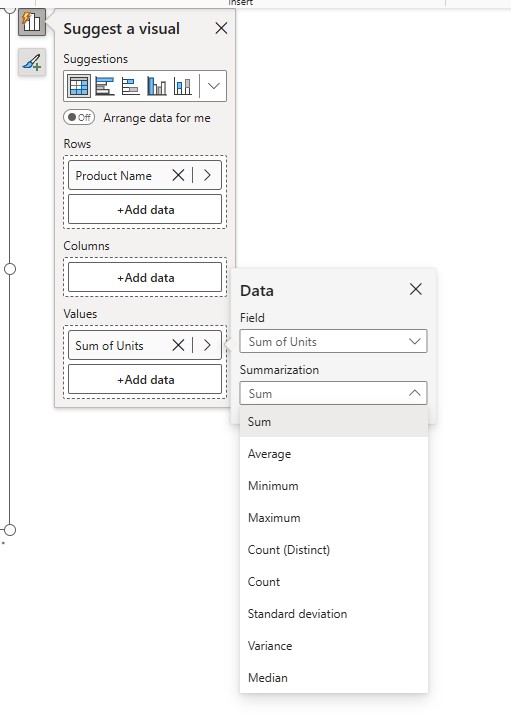The image size is (511, 717).
Task: Expand more visual suggestions dropdown
Action: (213, 86)
